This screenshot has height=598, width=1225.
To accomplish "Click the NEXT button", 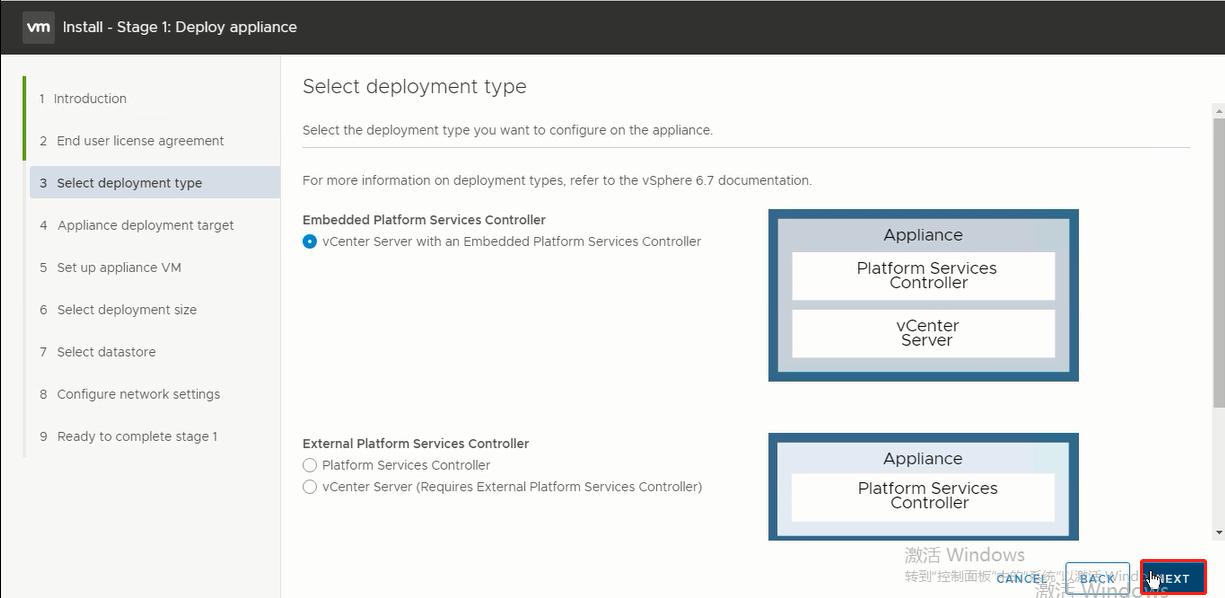I will pyautogui.click(x=1173, y=578).
